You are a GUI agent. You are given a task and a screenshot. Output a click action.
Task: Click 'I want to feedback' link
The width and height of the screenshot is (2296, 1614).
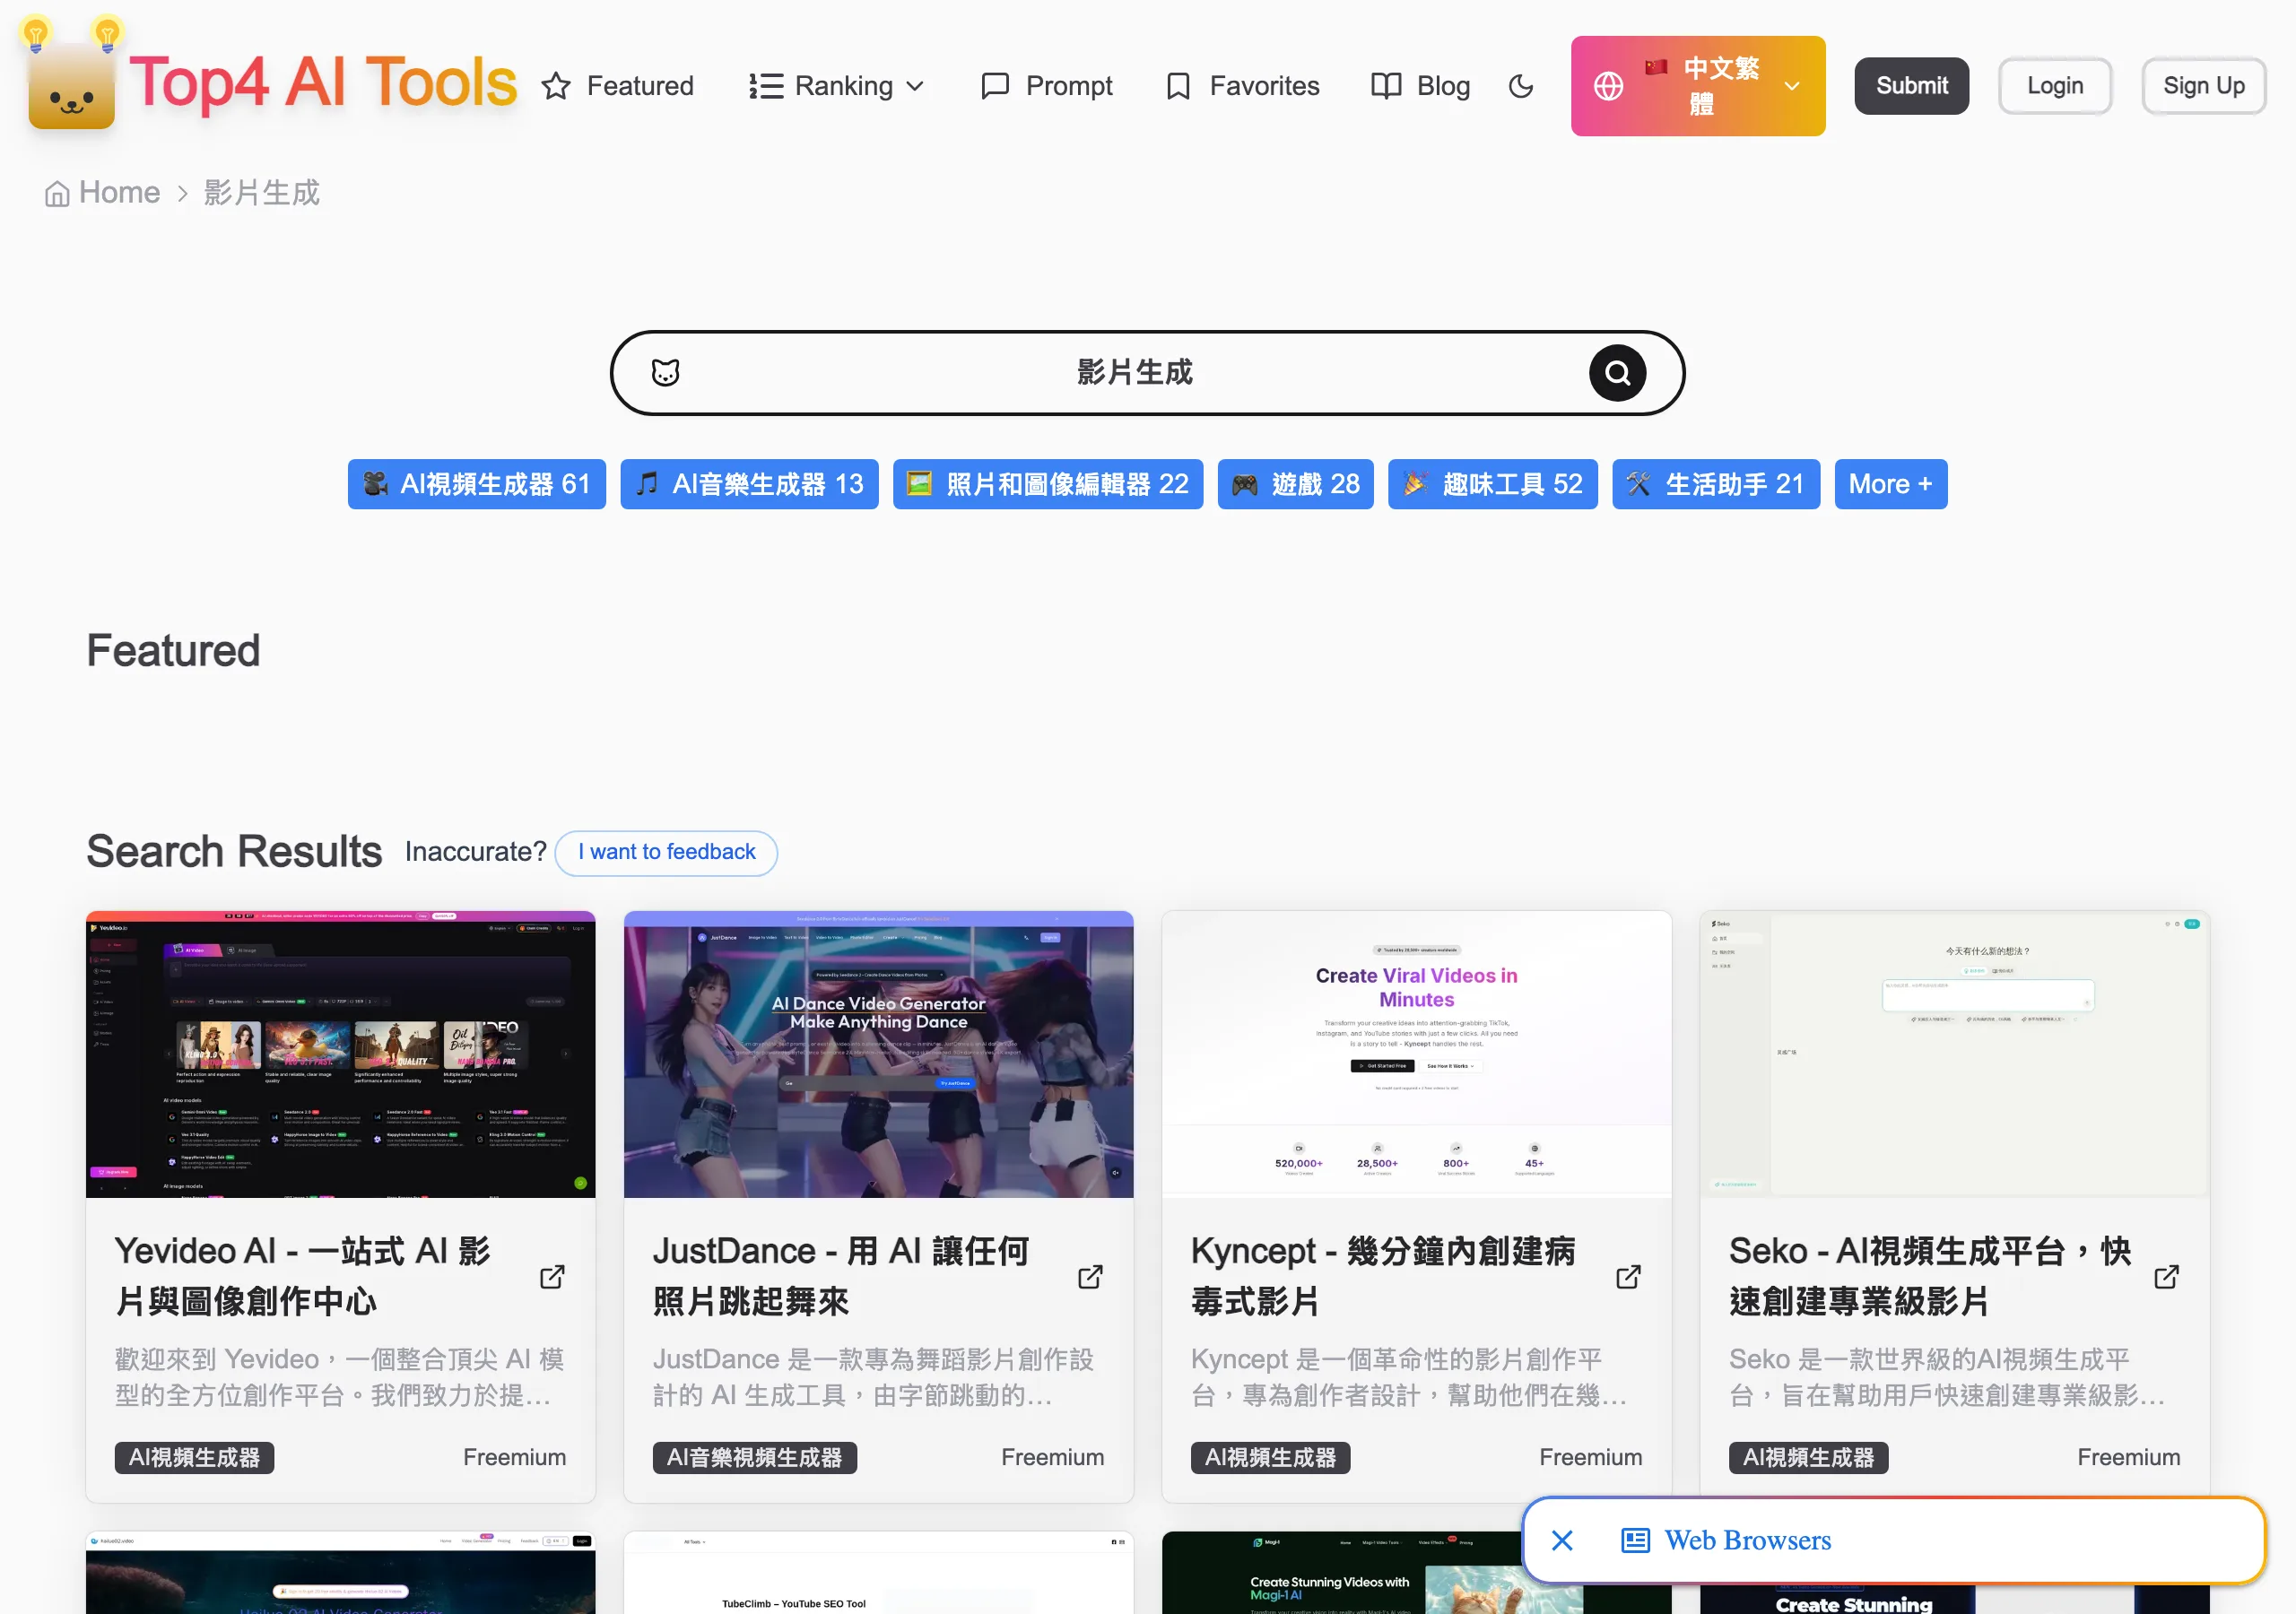666,852
